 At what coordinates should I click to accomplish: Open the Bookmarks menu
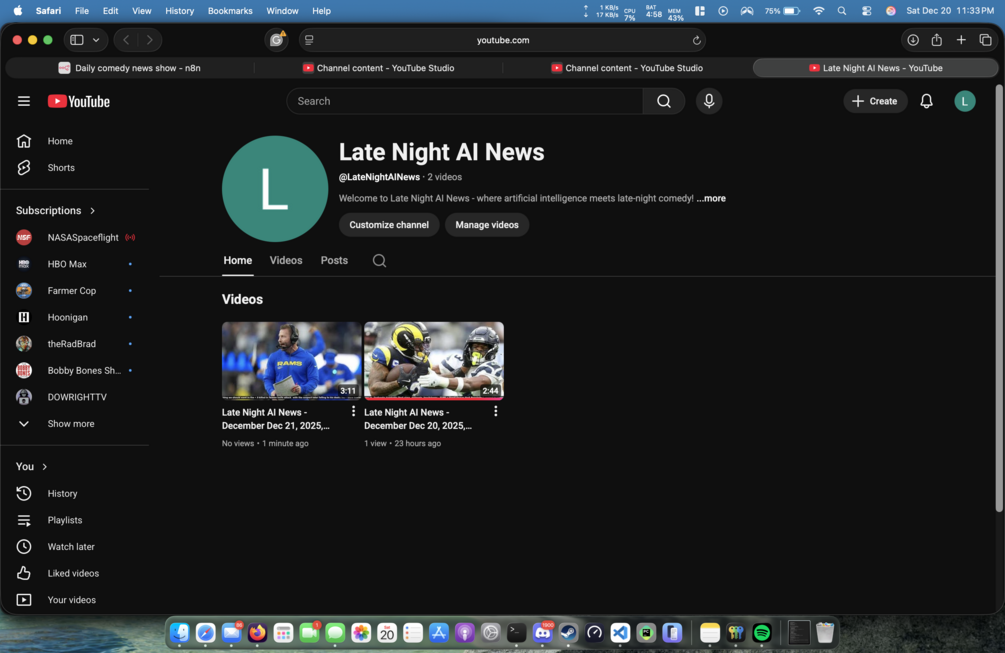[x=230, y=11]
